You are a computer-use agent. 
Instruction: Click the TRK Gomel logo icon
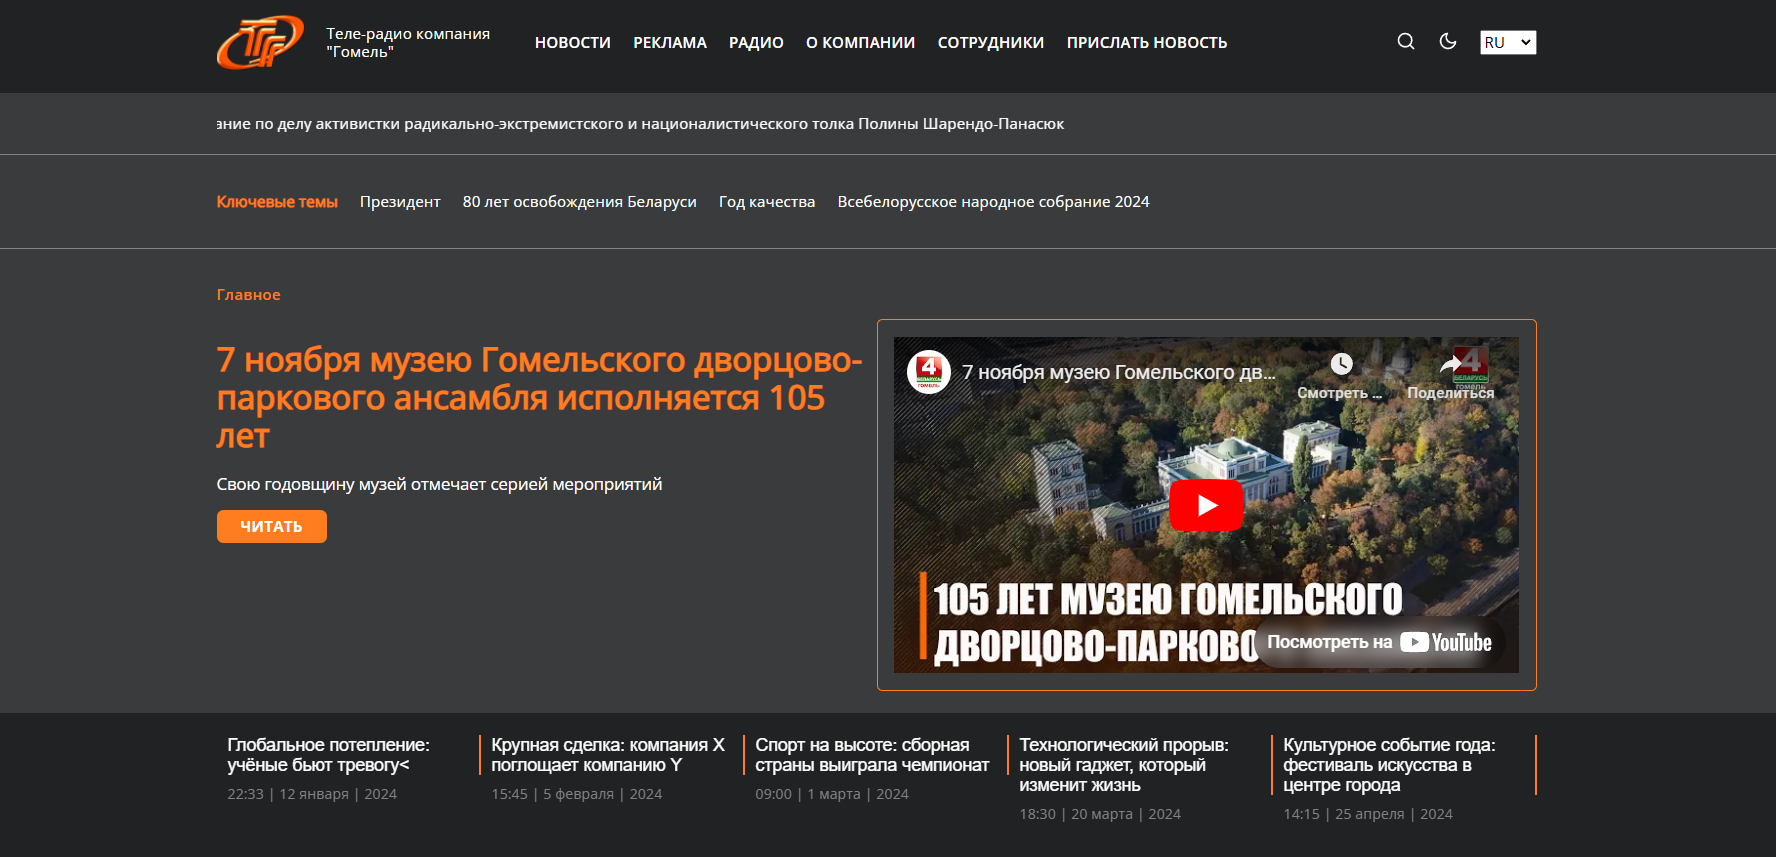click(x=260, y=43)
